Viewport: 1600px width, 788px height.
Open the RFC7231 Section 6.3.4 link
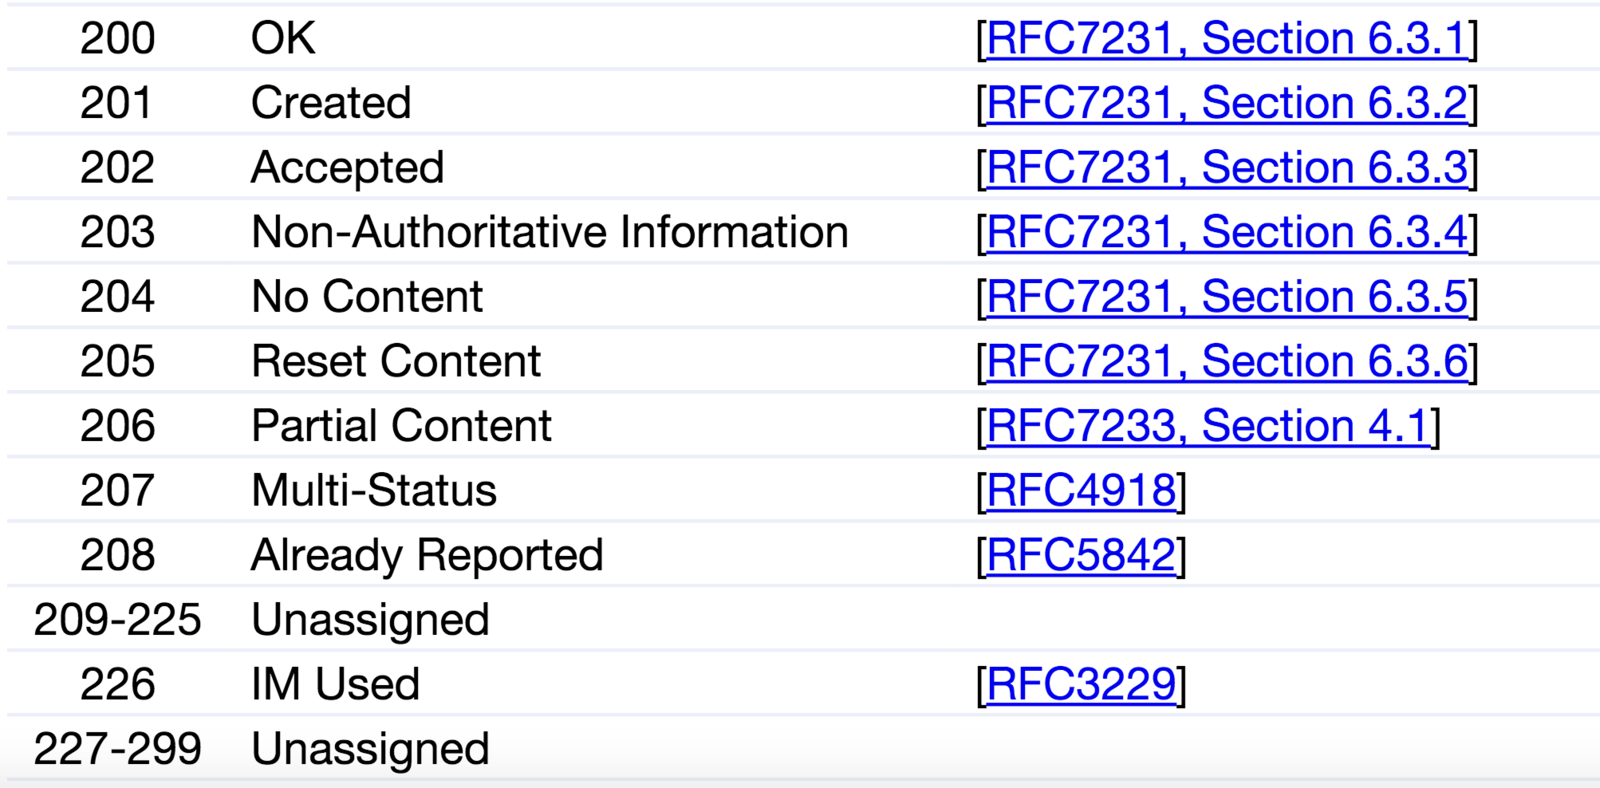[1226, 232]
